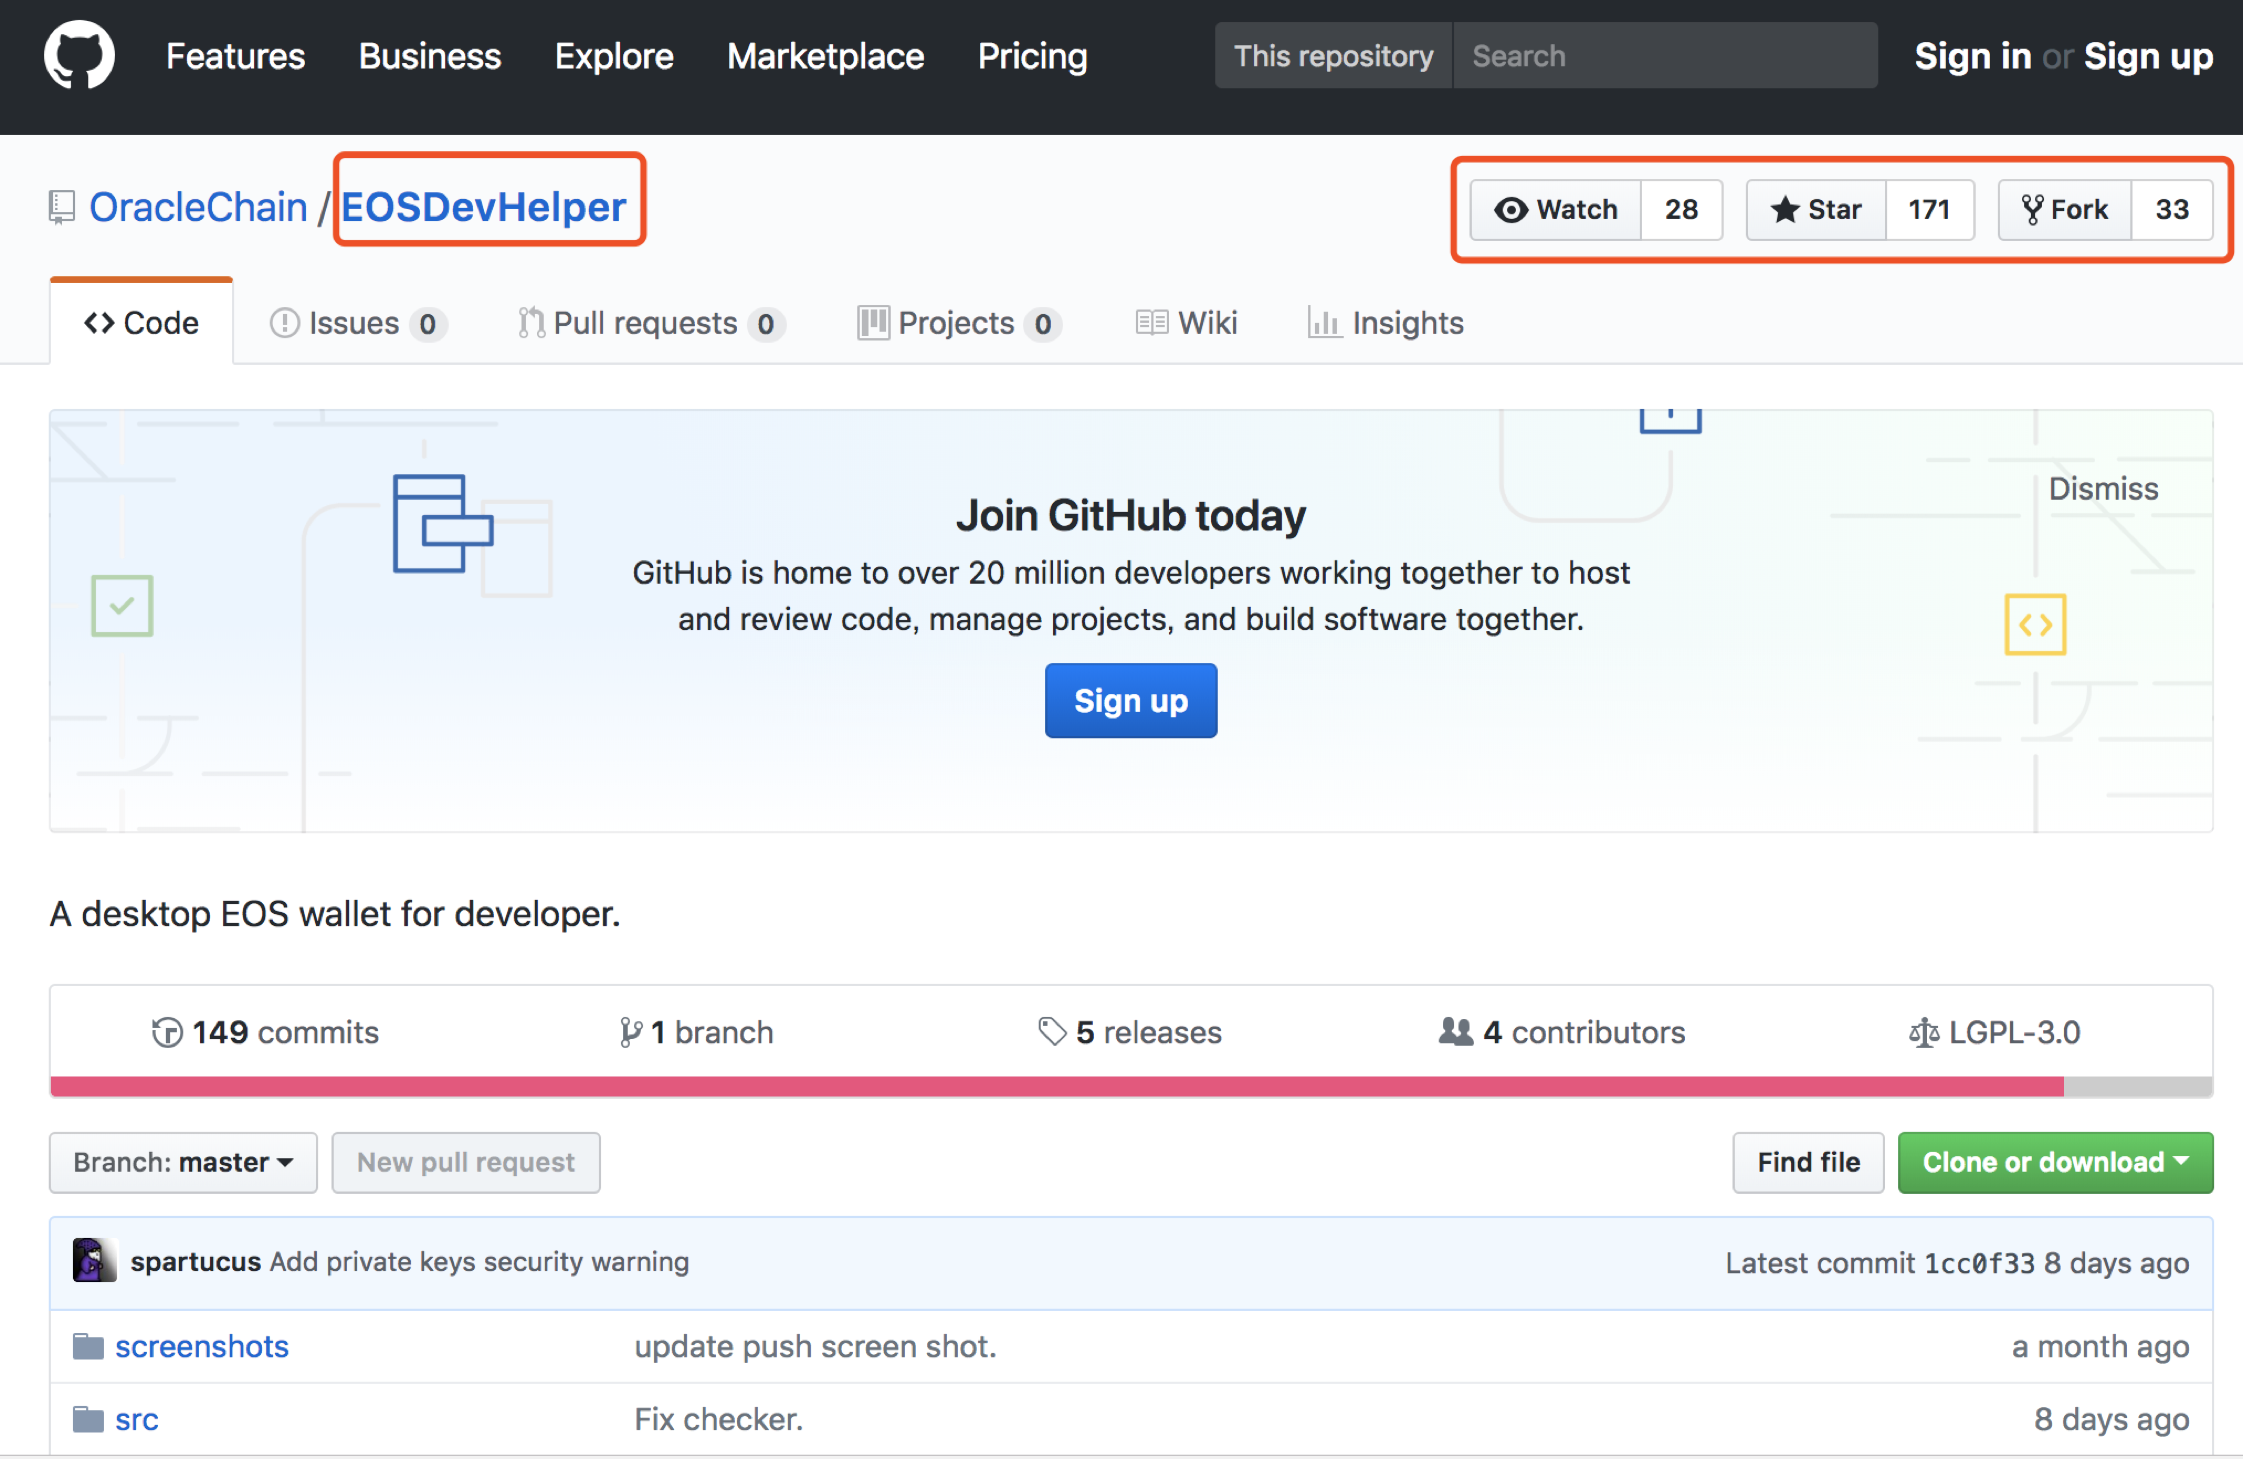This screenshot has width=2243, height=1459.
Task: Click the LGPL-3.0 license scale icon
Action: coord(1923,1032)
